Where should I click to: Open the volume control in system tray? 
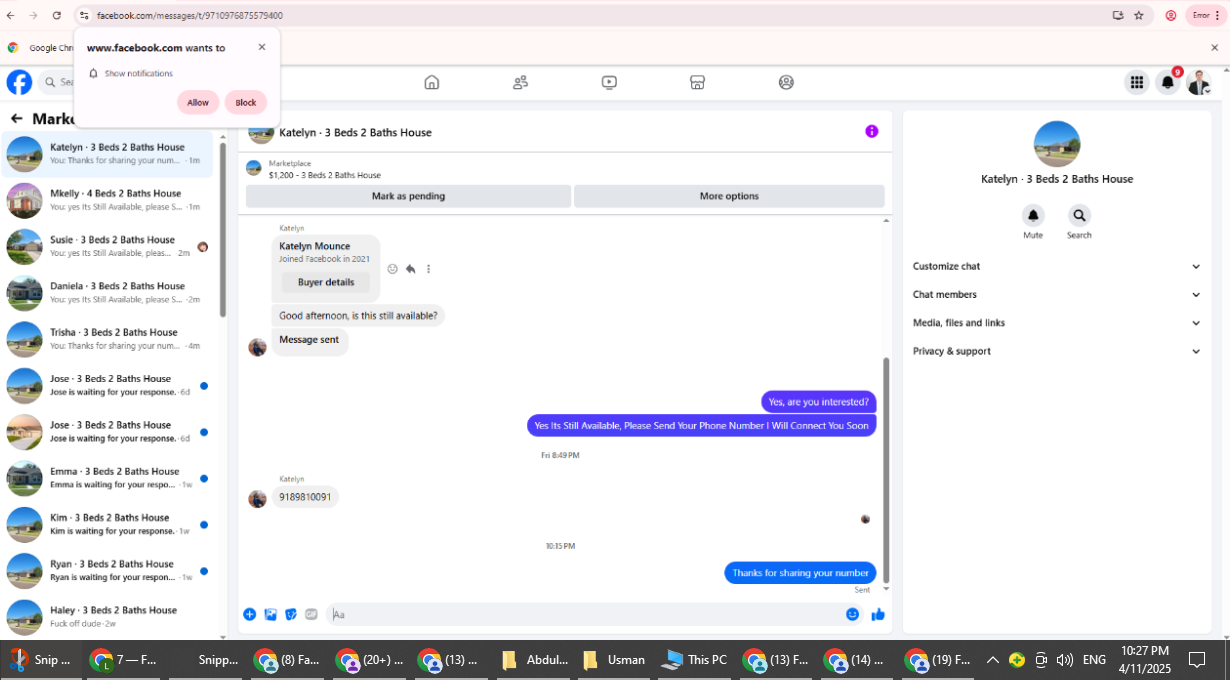tap(1065, 660)
